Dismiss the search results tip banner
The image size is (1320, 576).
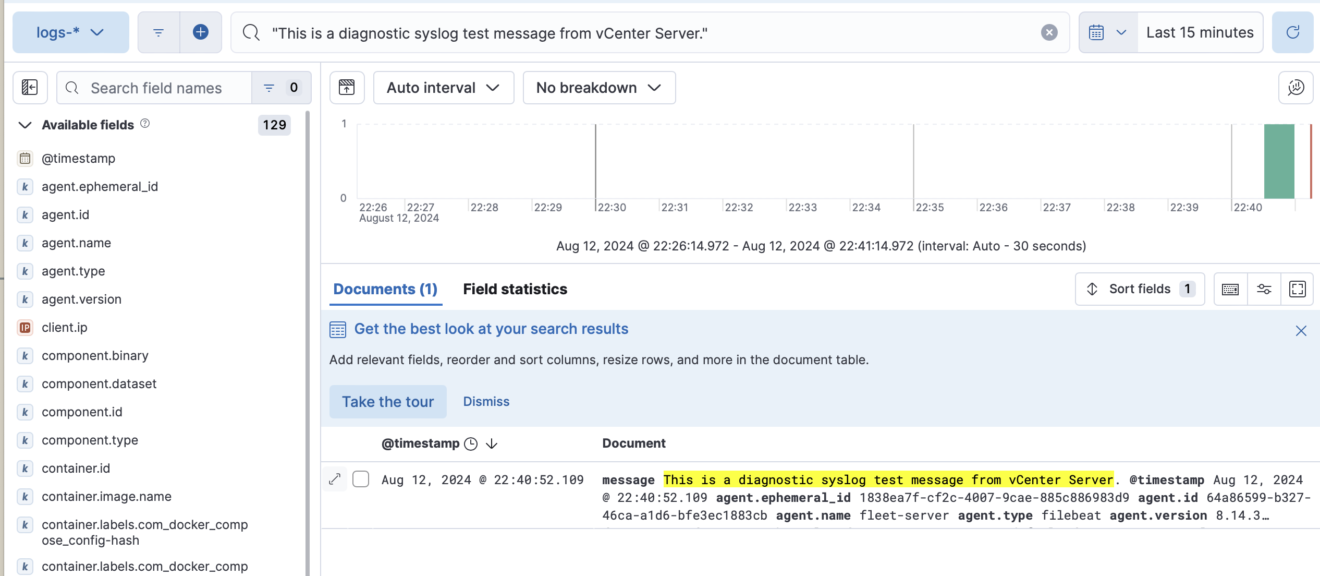[x=1301, y=330]
